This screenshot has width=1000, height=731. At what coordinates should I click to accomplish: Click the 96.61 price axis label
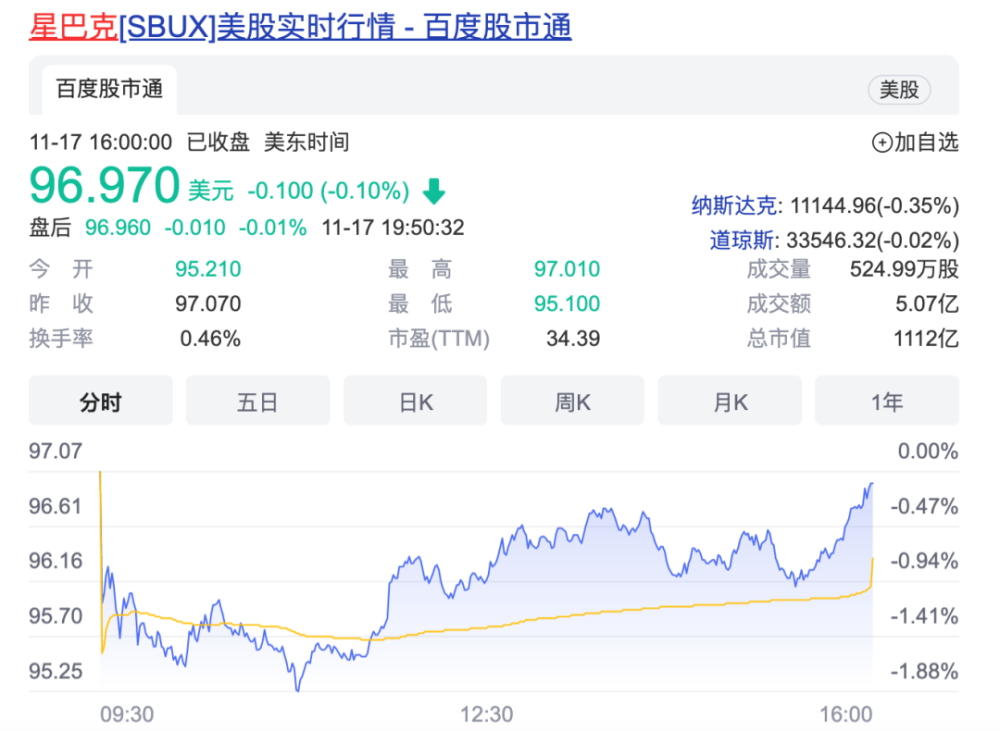(55, 506)
